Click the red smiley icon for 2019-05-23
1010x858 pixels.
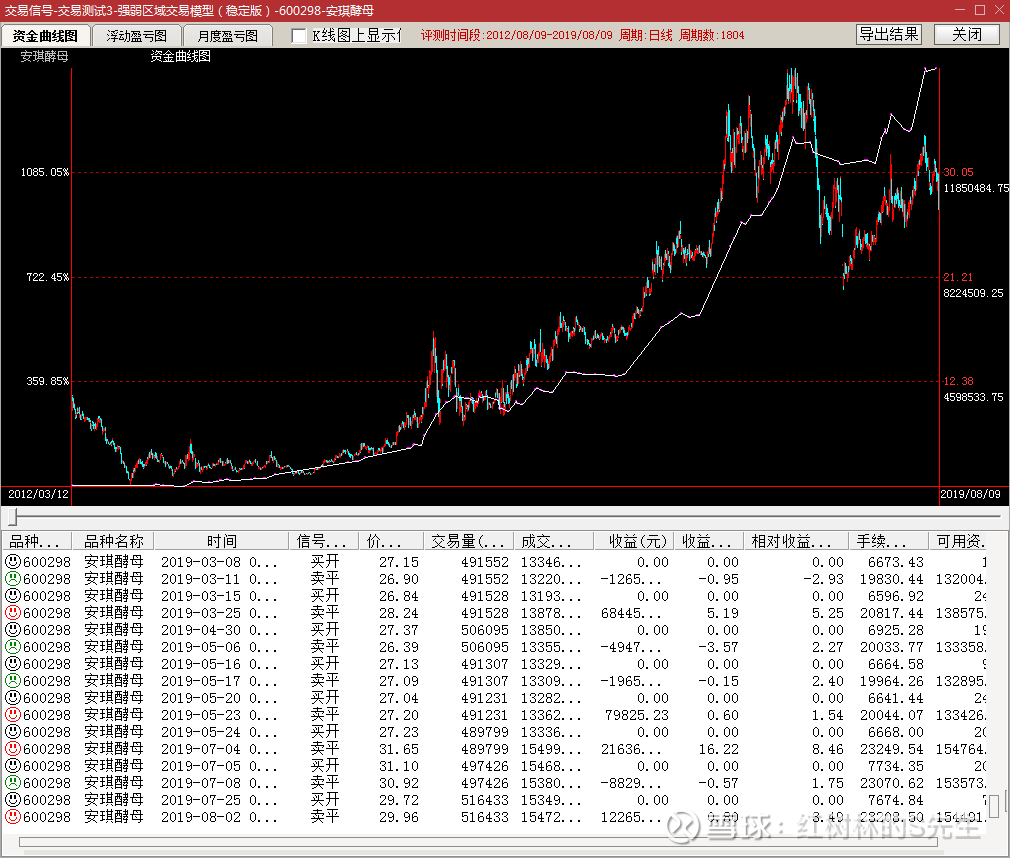[x=13, y=715]
